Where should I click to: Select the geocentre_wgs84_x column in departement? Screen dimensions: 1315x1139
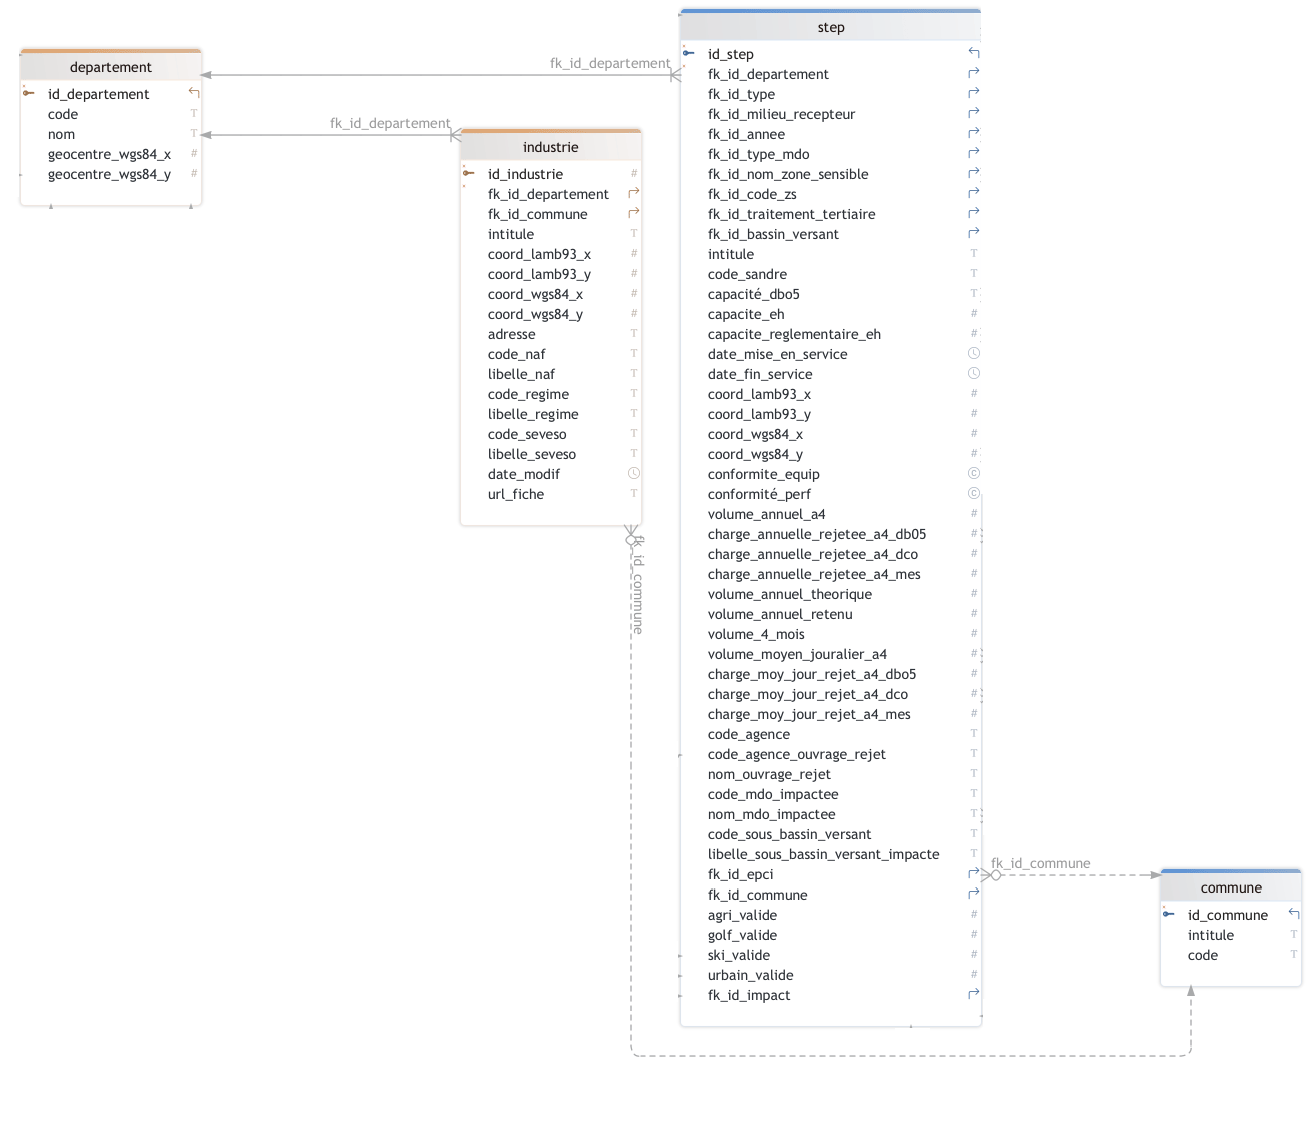tap(109, 154)
